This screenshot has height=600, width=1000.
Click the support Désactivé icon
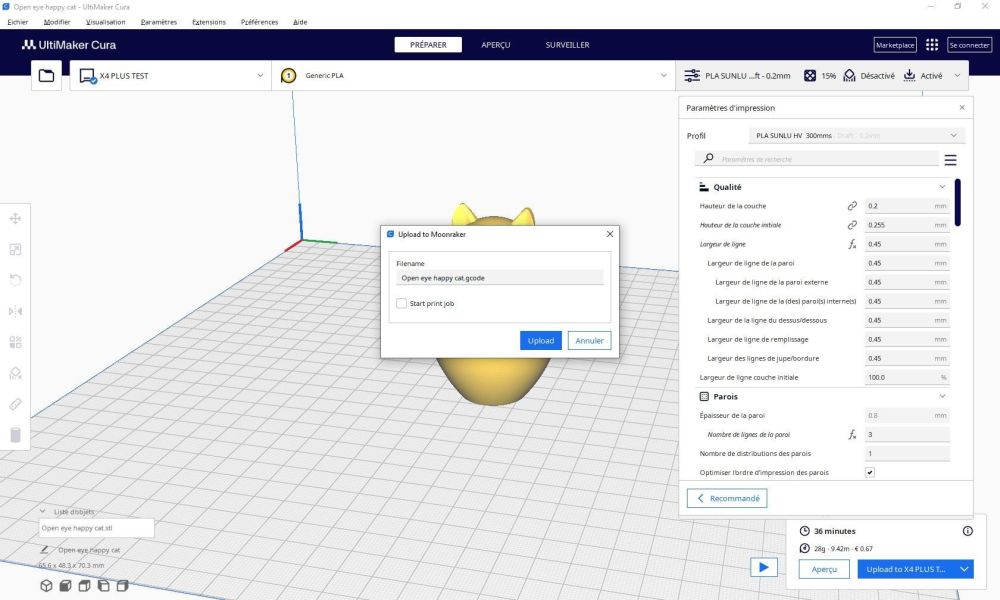(849, 76)
